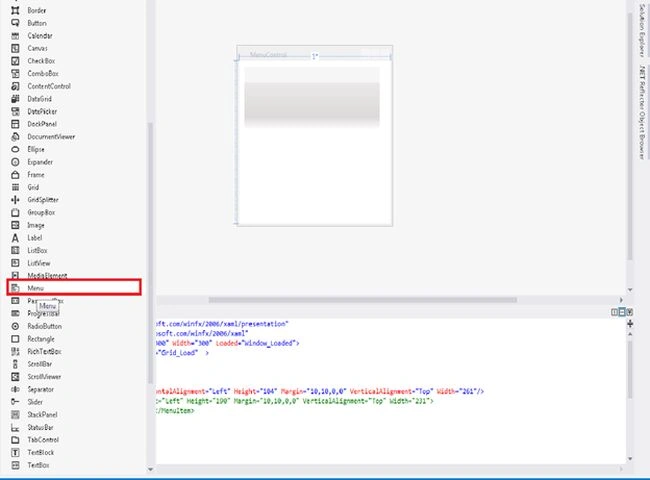Click the Grid_Load text in XAML editor

179,353
